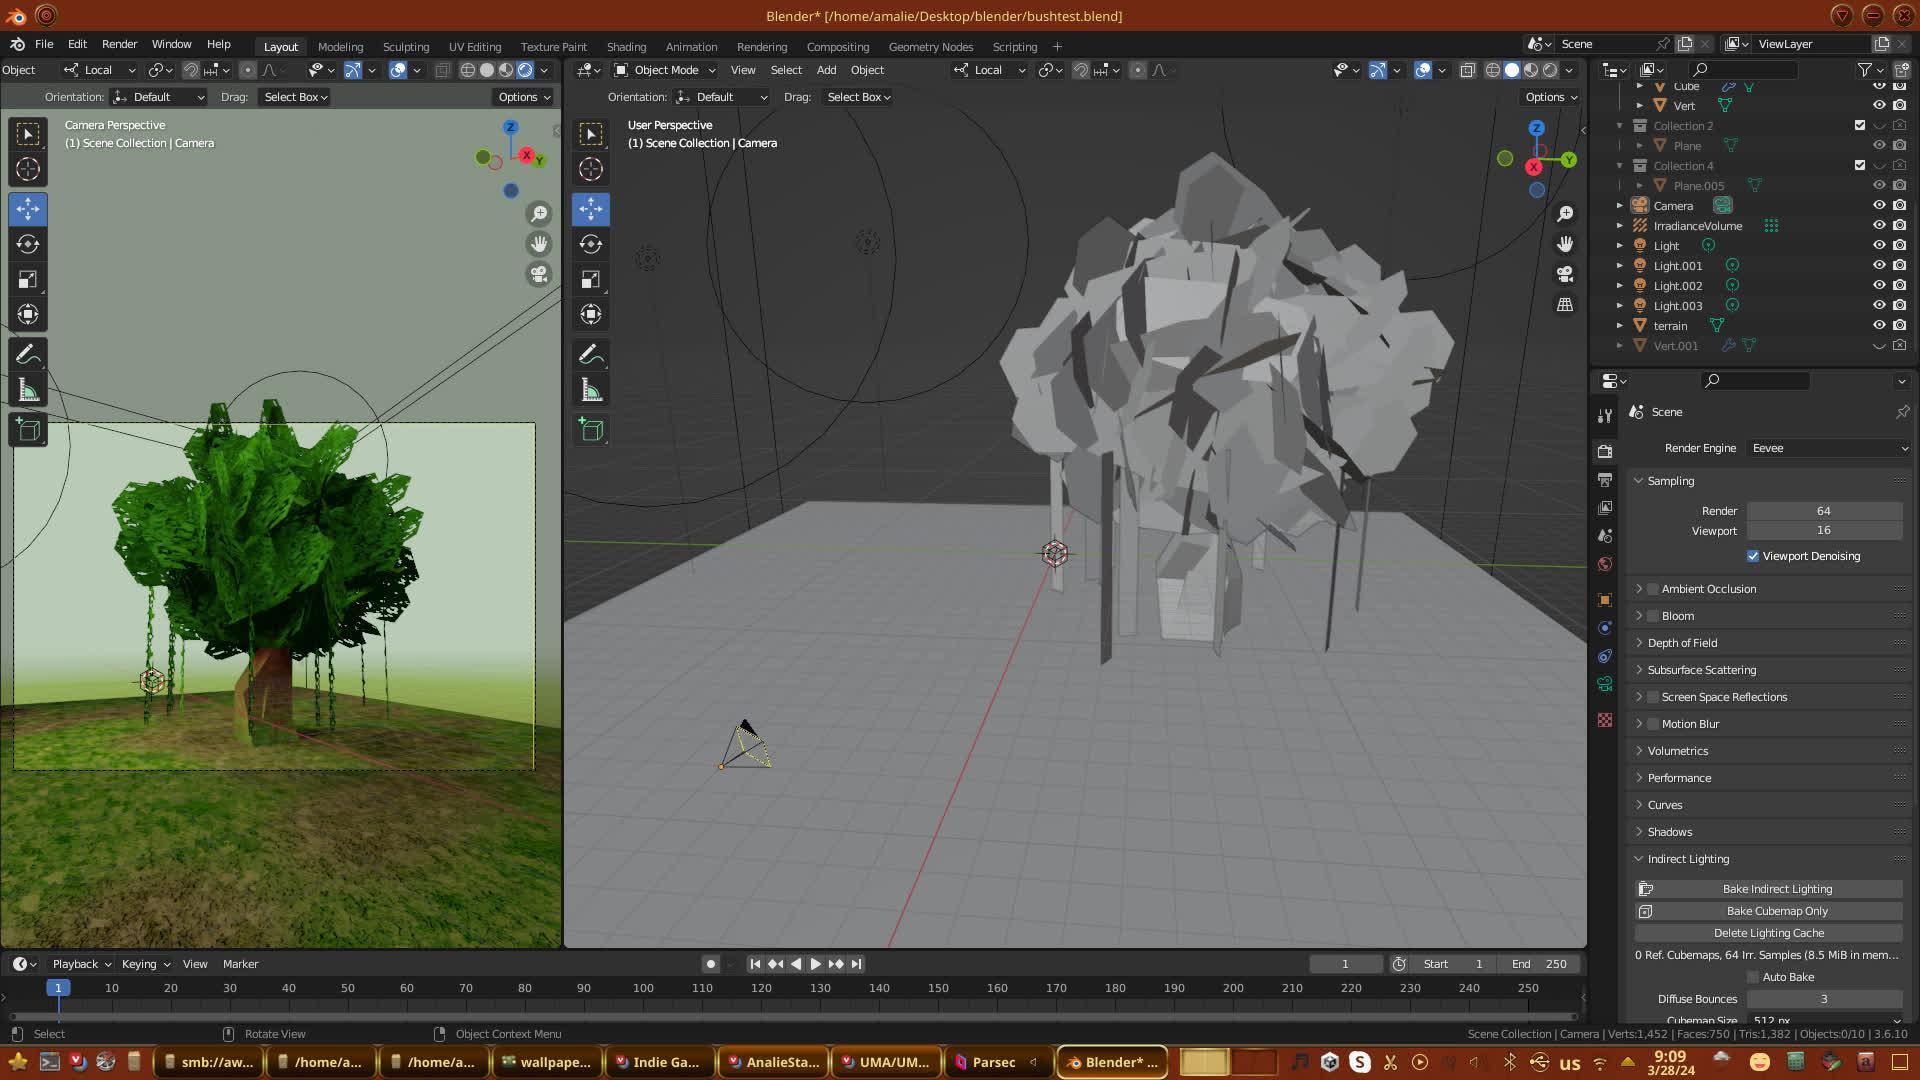Select the Measure tool in the left viewport

28,390
